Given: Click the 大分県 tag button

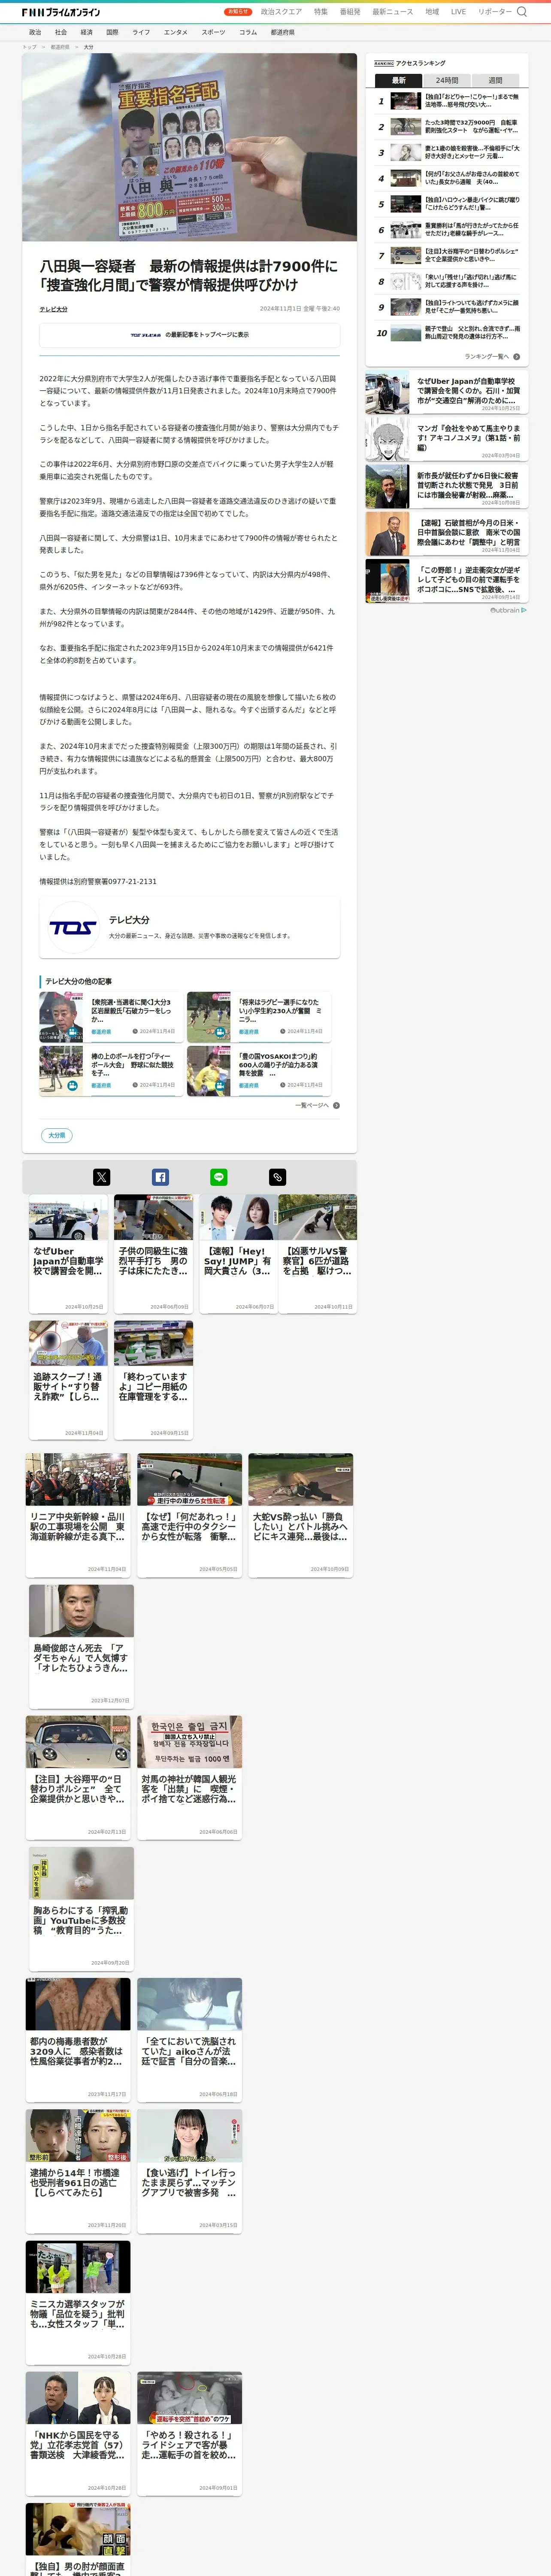Looking at the screenshot, I should click(x=57, y=1135).
